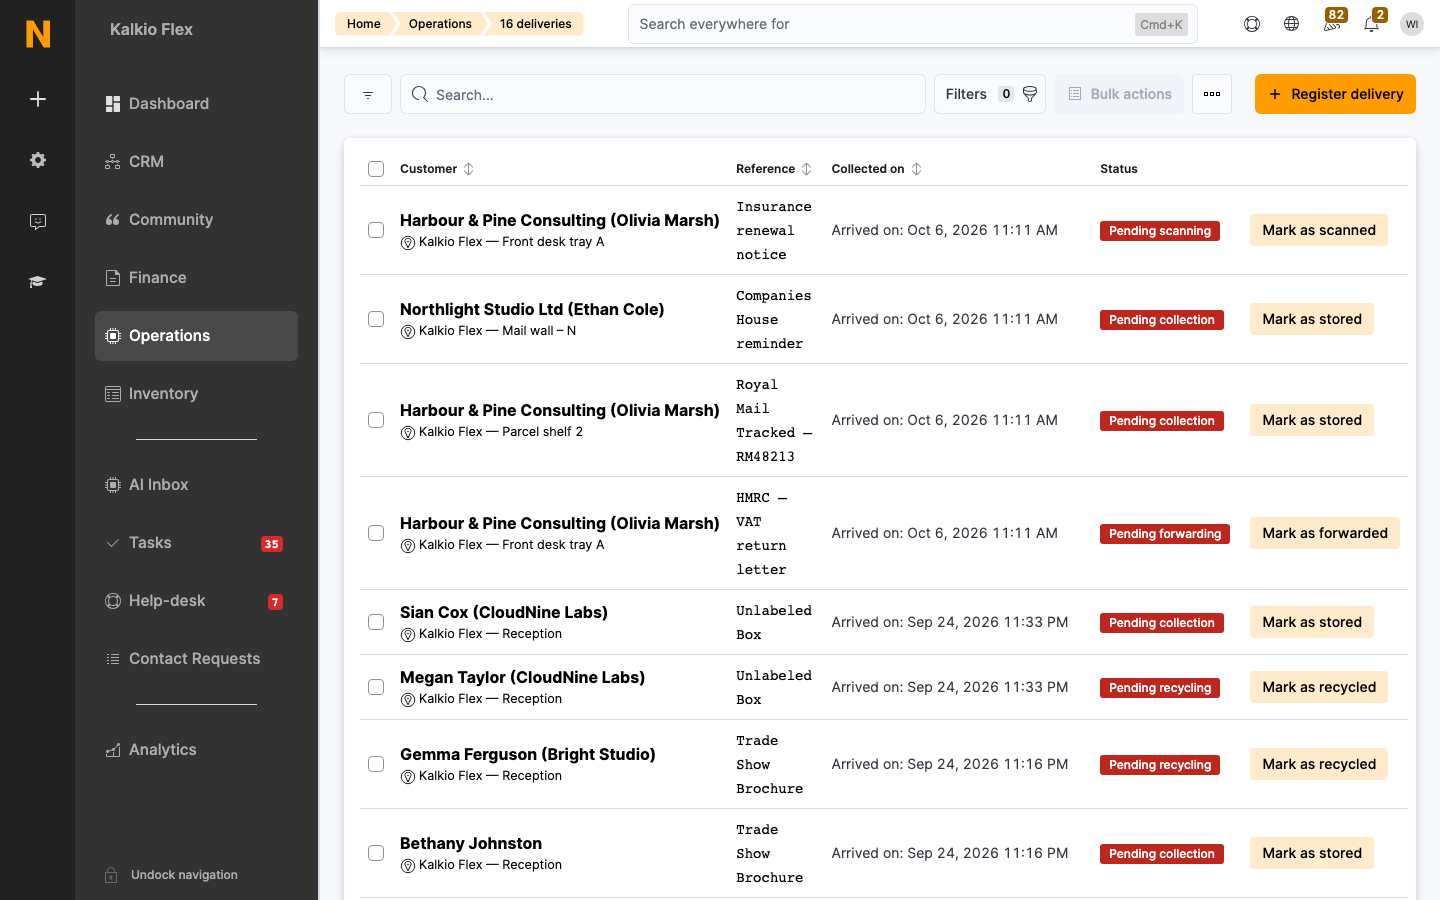Check the Northlight Studio Ltd row checkbox
The height and width of the screenshot is (900, 1440).
(376, 319)
